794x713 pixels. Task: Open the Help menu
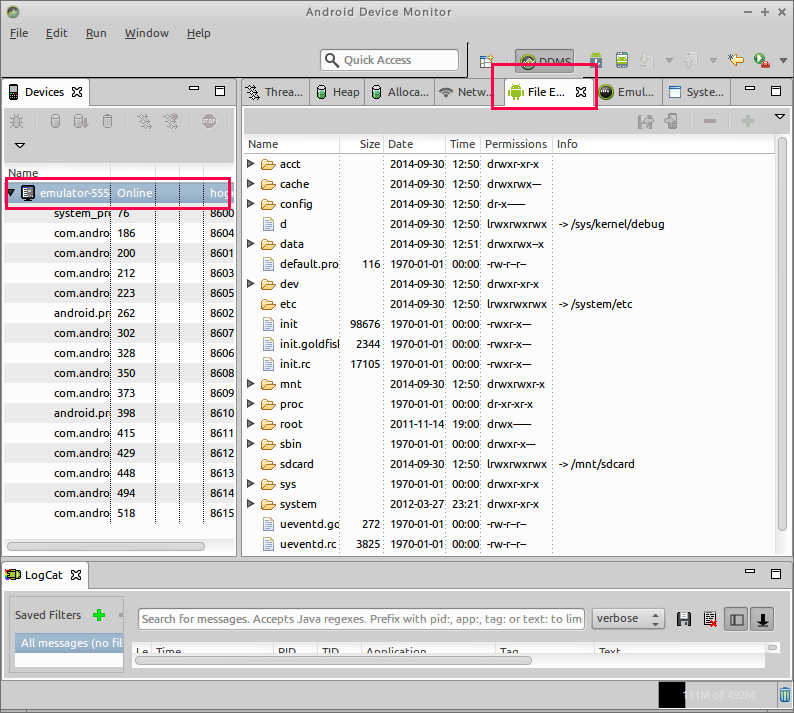pos(198,33)
